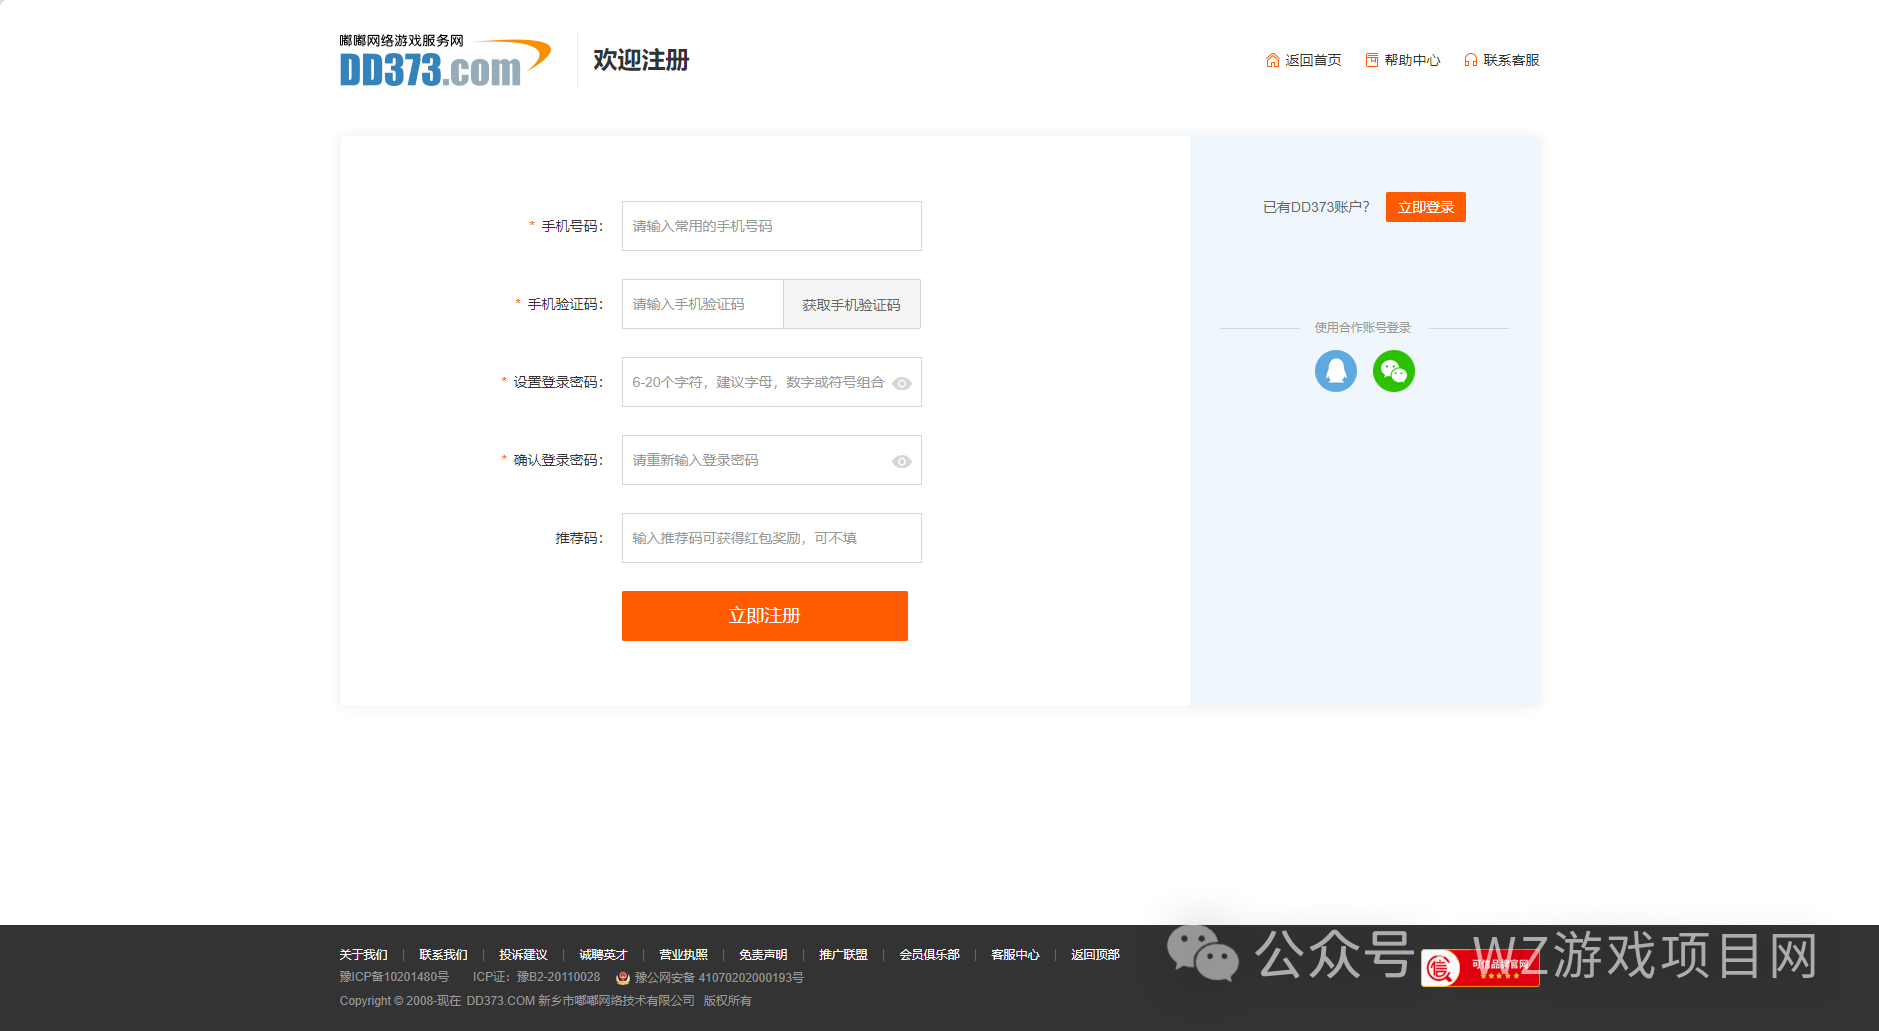Open help center via its icon
Viewport: 1879px width, 1031px height.
pyautogui.click(x=1370, y=60)
